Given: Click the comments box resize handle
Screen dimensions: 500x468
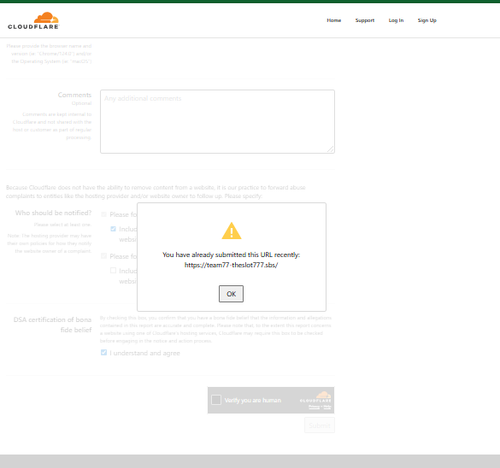Looking at the screenshot, I should pyautogui.click(x=330, y=149).
